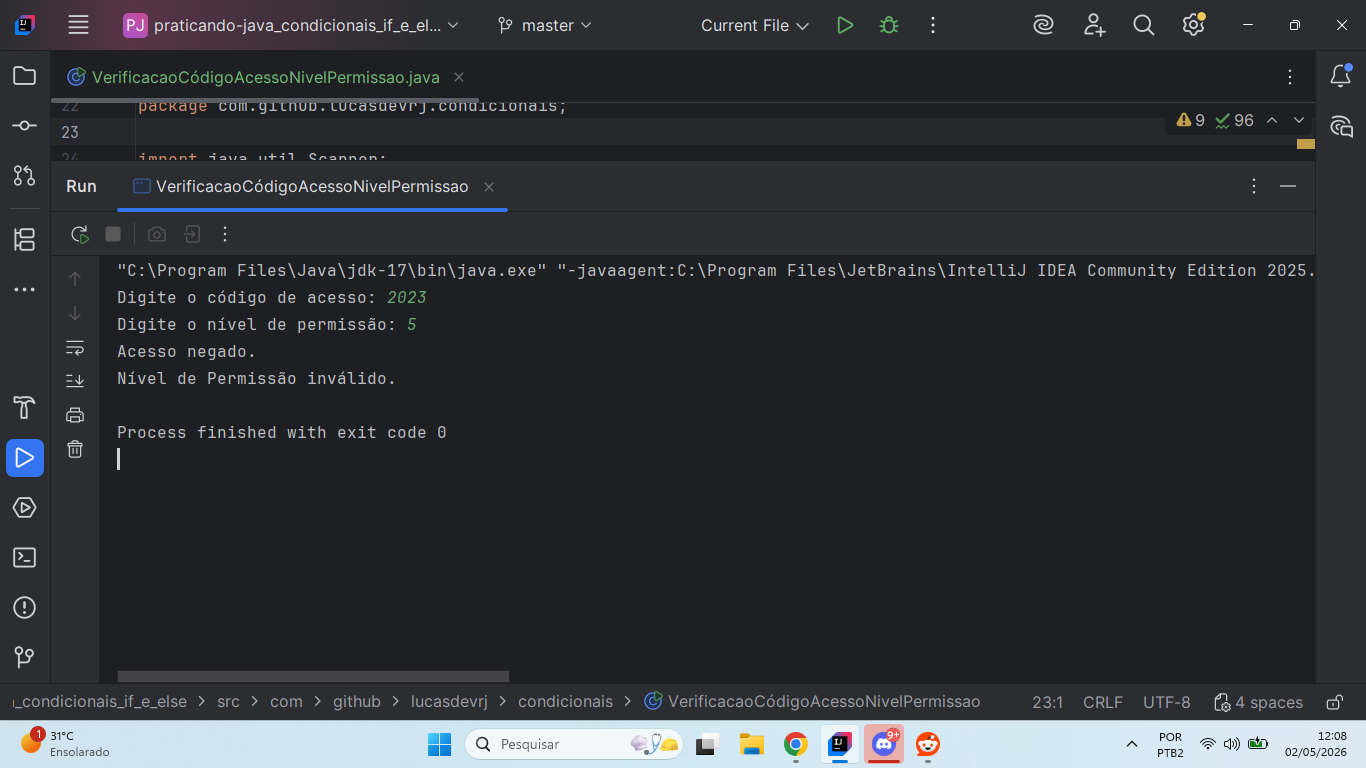Open the Build hammer tool window
This screenshot has width=1366, height=768.
tap(25, 408)
